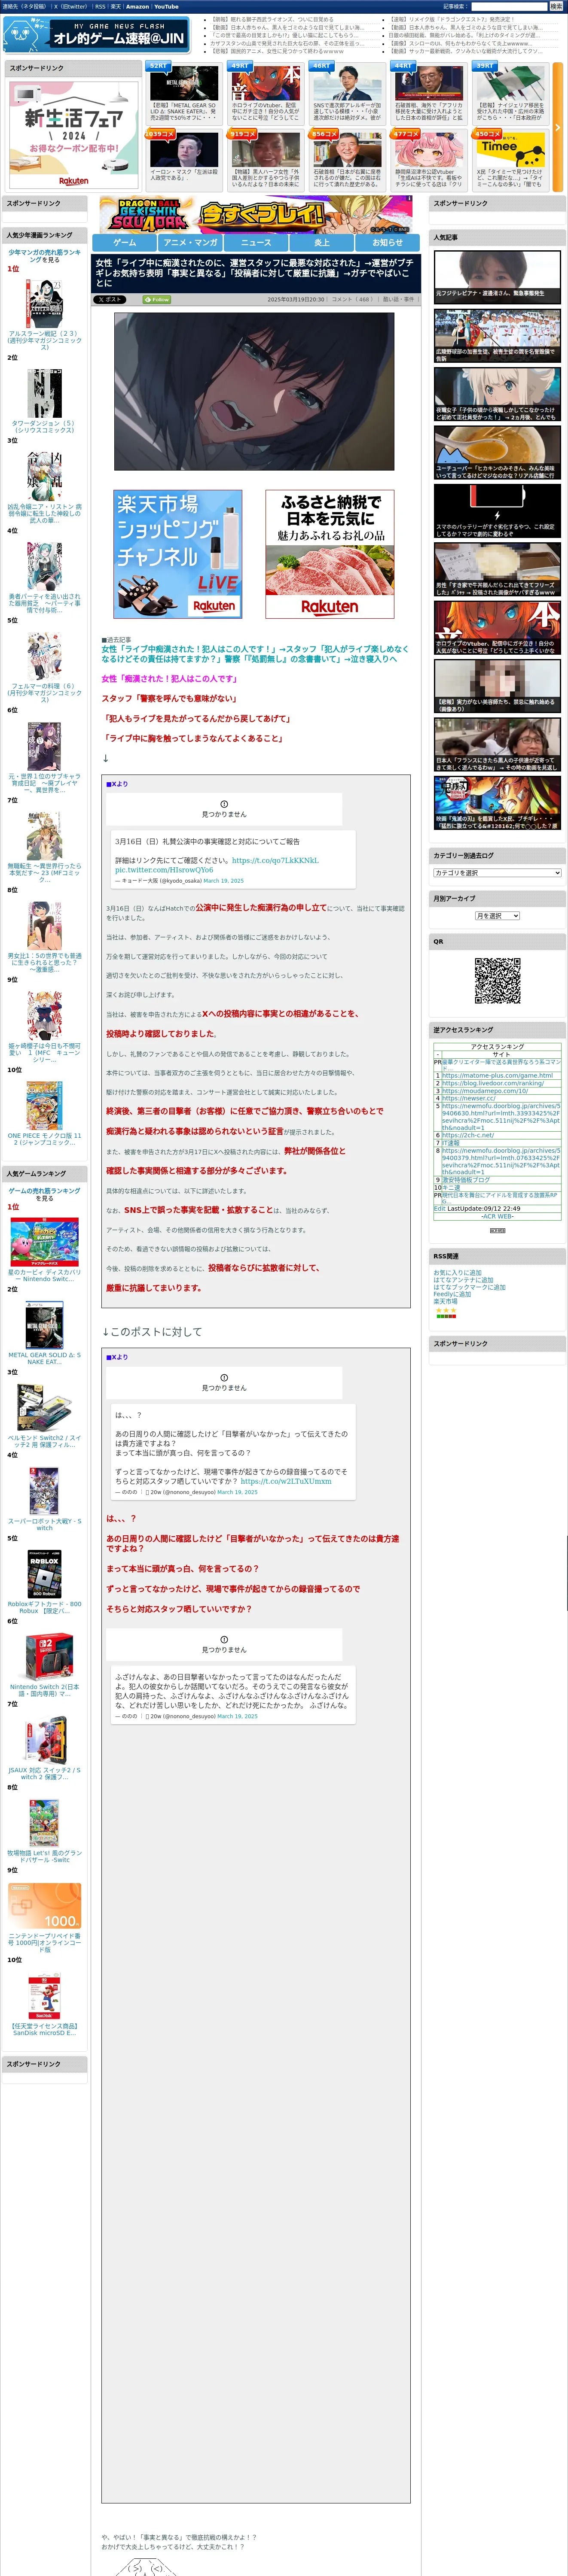
Task: Click the お気に入りに追加 link
Action: click(x=457, y=1272)
